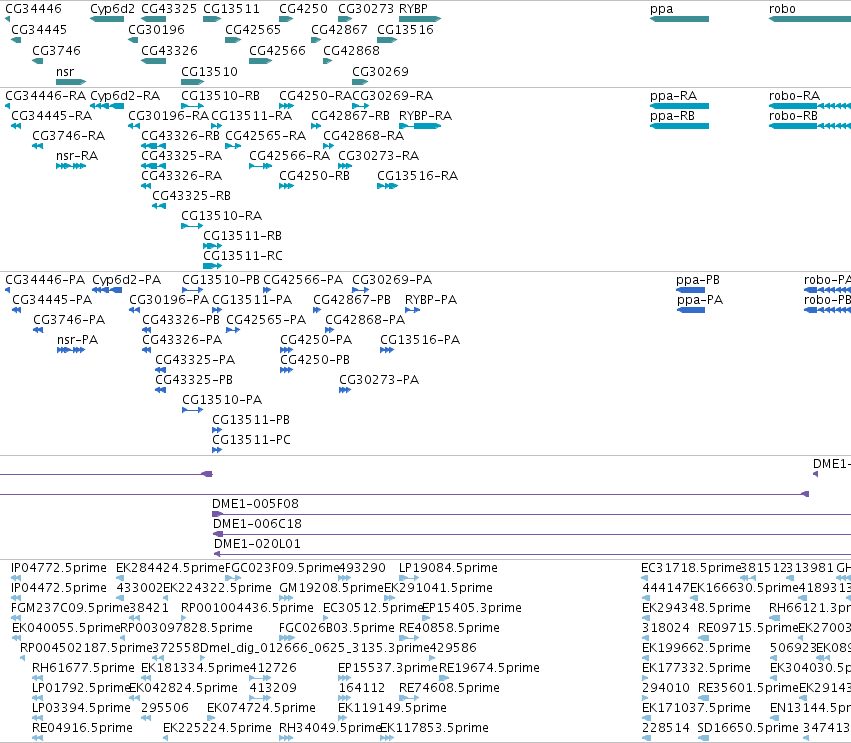Click the ppa gene glyph

coord(679,19)
